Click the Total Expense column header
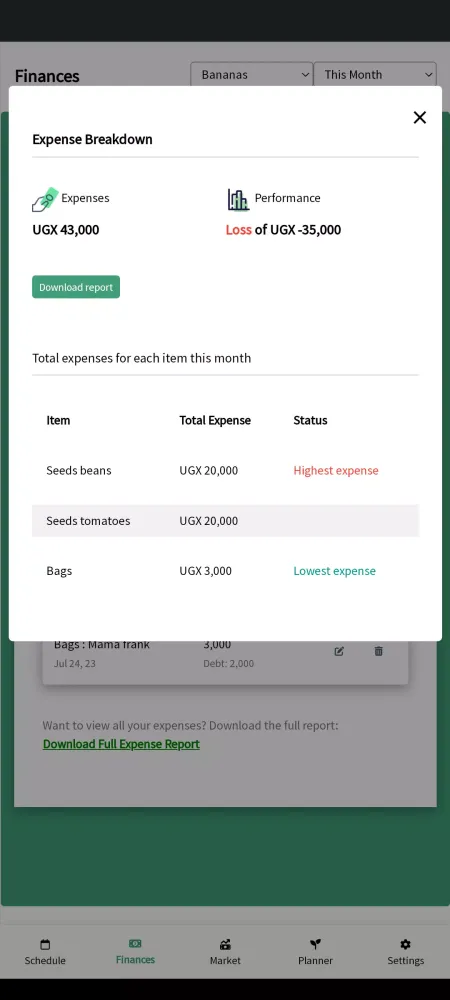The image size is (450, 1000). (215, 420)
